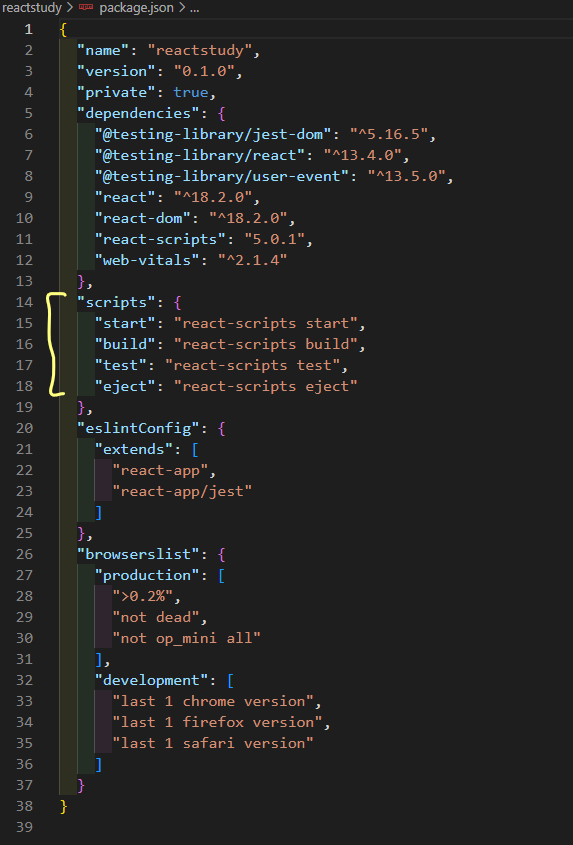Image resolution: width=573 pixels, height=845 pixels.
Task: Click the "react-scripts start" value
Action: point(266,323)
